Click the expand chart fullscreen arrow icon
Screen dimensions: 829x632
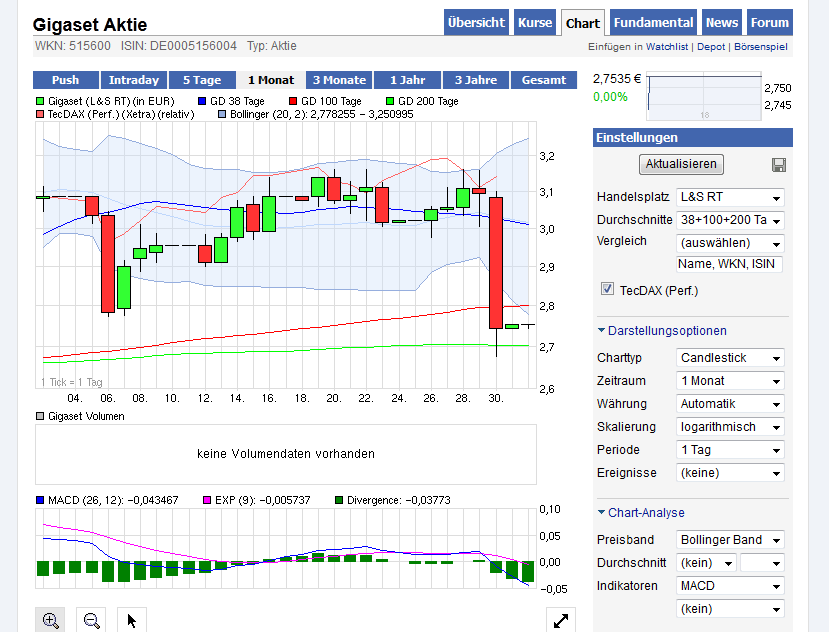561,620
